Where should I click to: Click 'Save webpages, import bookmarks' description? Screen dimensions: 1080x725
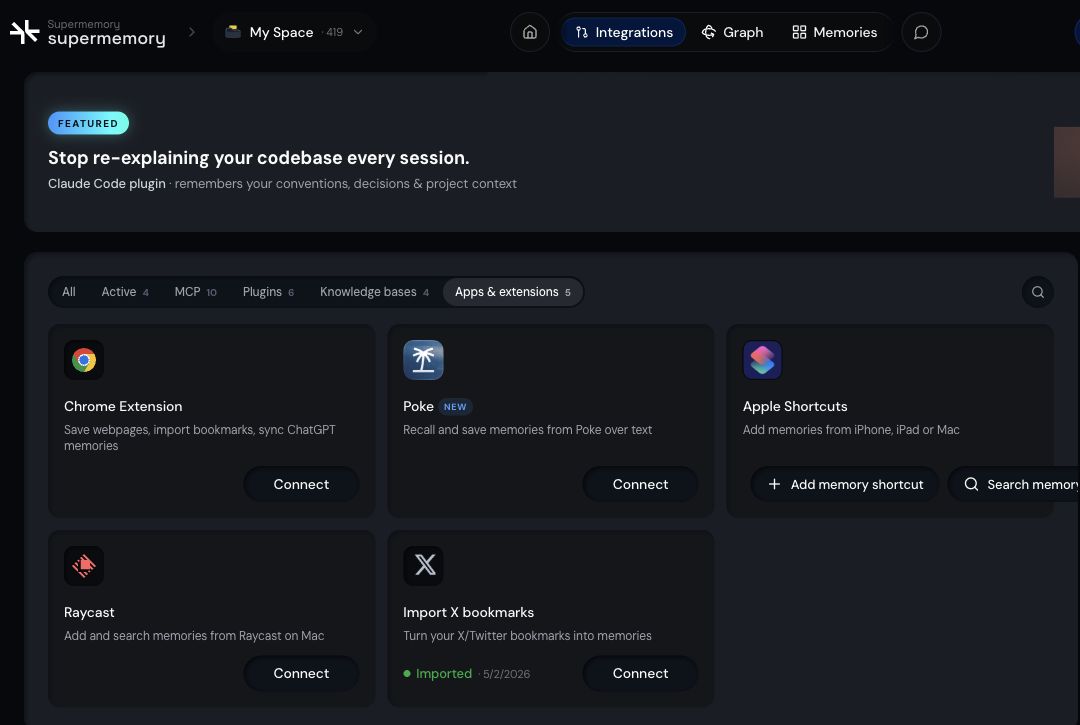click(x=200, y=437)
